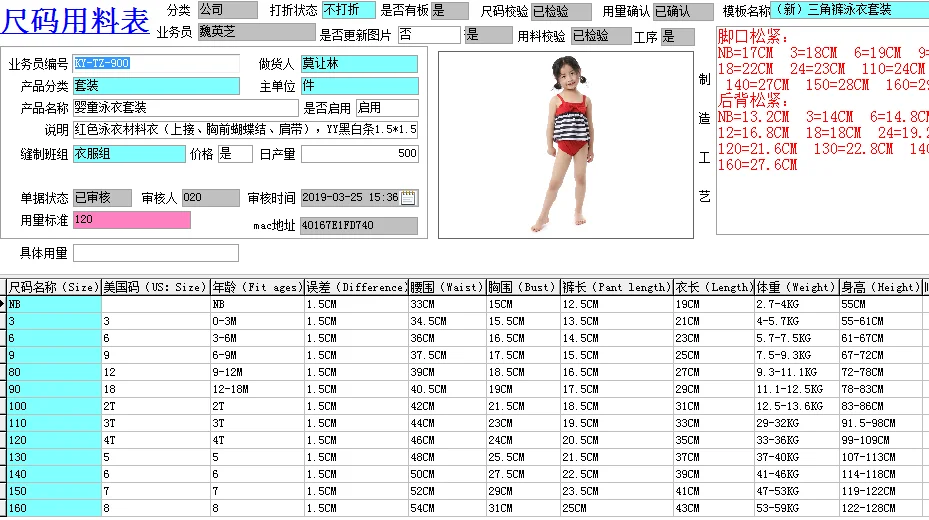Click the 模板名称 field (新)三角裤泳衣套装

850,10
